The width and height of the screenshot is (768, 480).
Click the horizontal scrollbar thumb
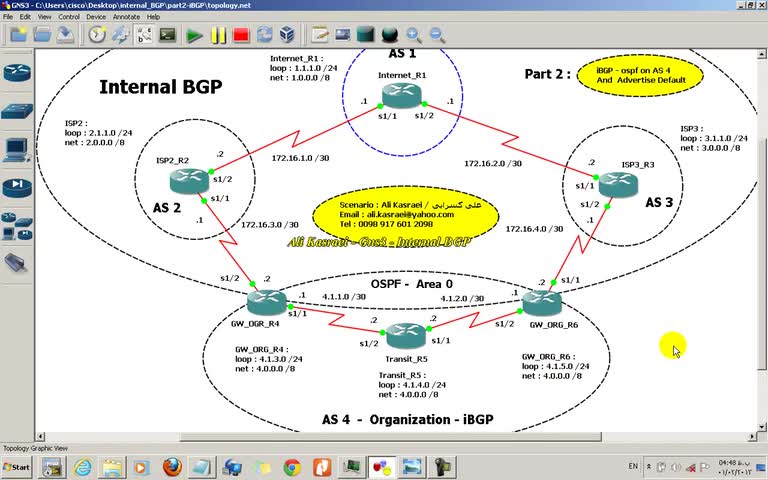pos(390,436)
